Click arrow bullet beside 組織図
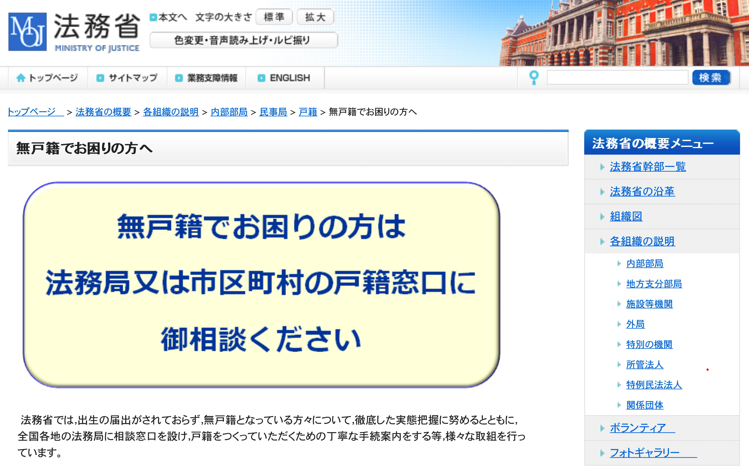Screen dimensions: 750x468 click(602, 216)
